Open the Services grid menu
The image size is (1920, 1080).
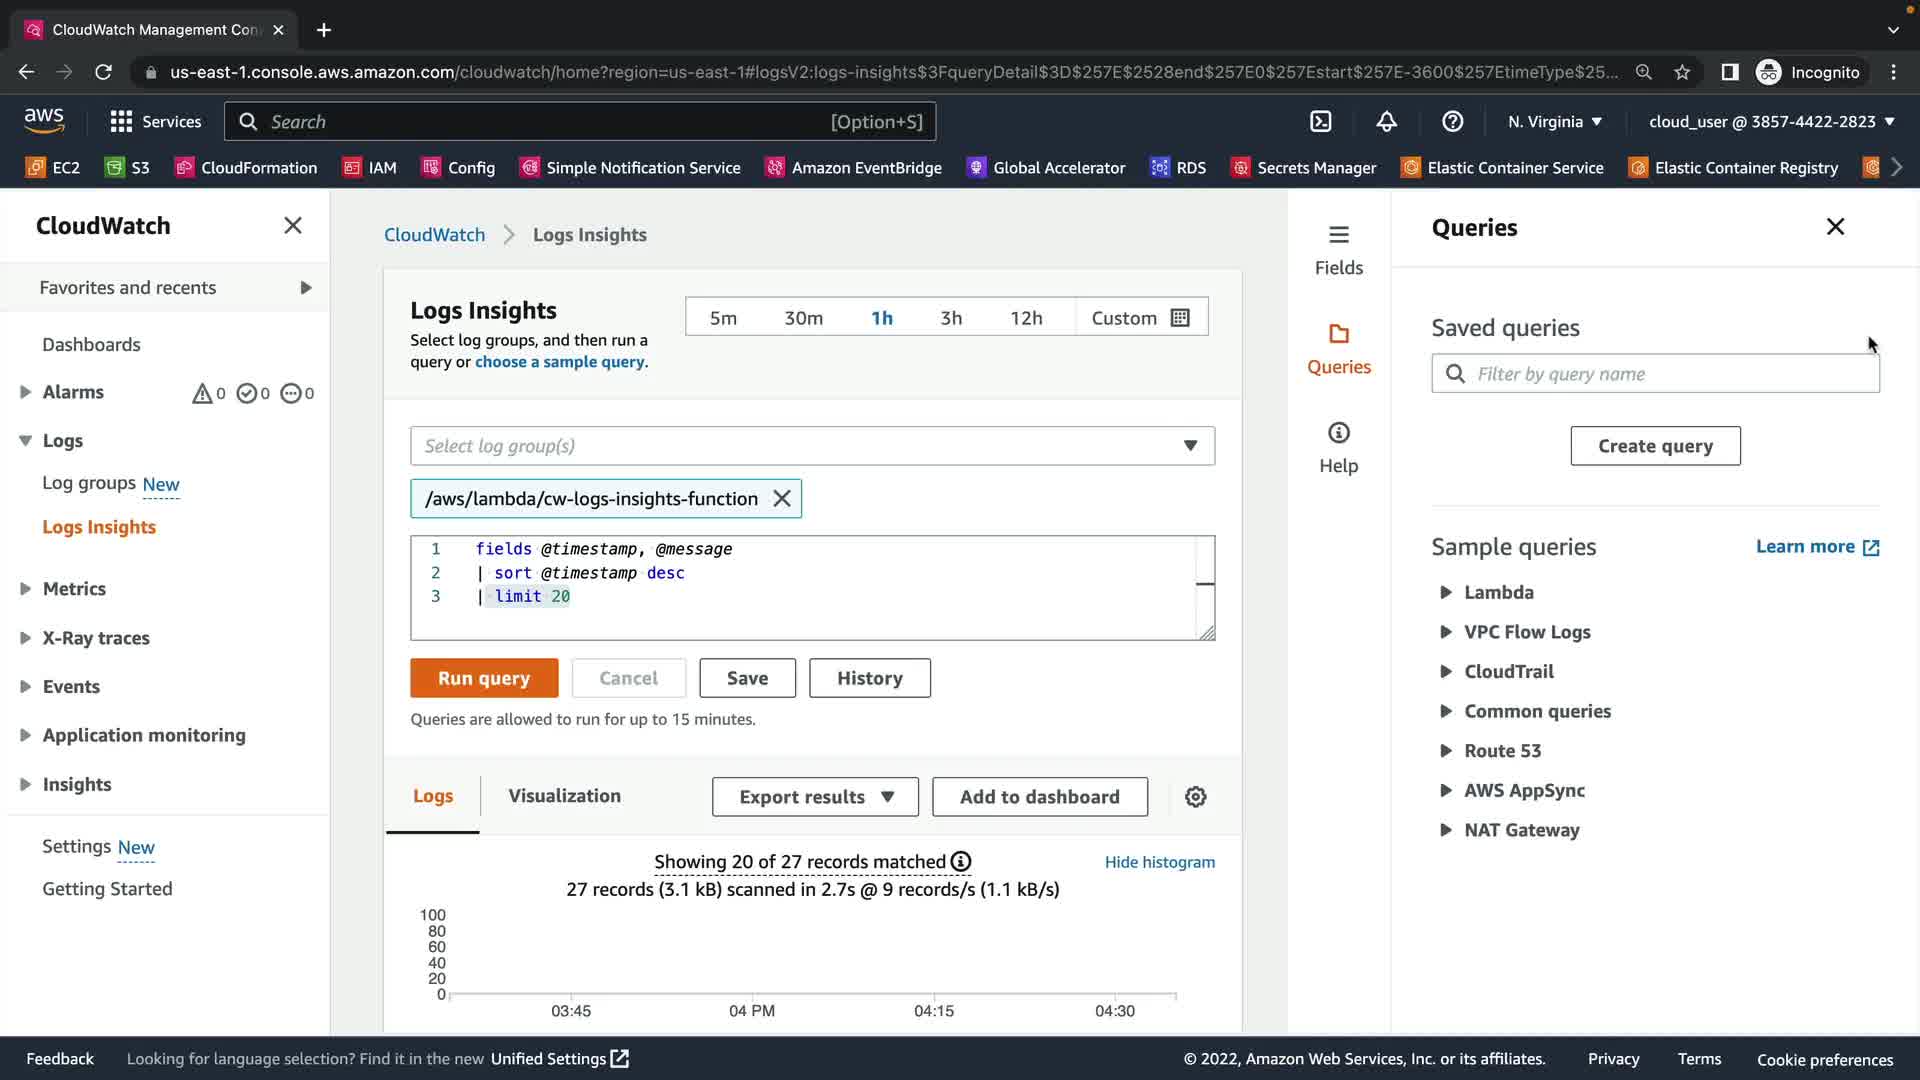coord(121,122)
